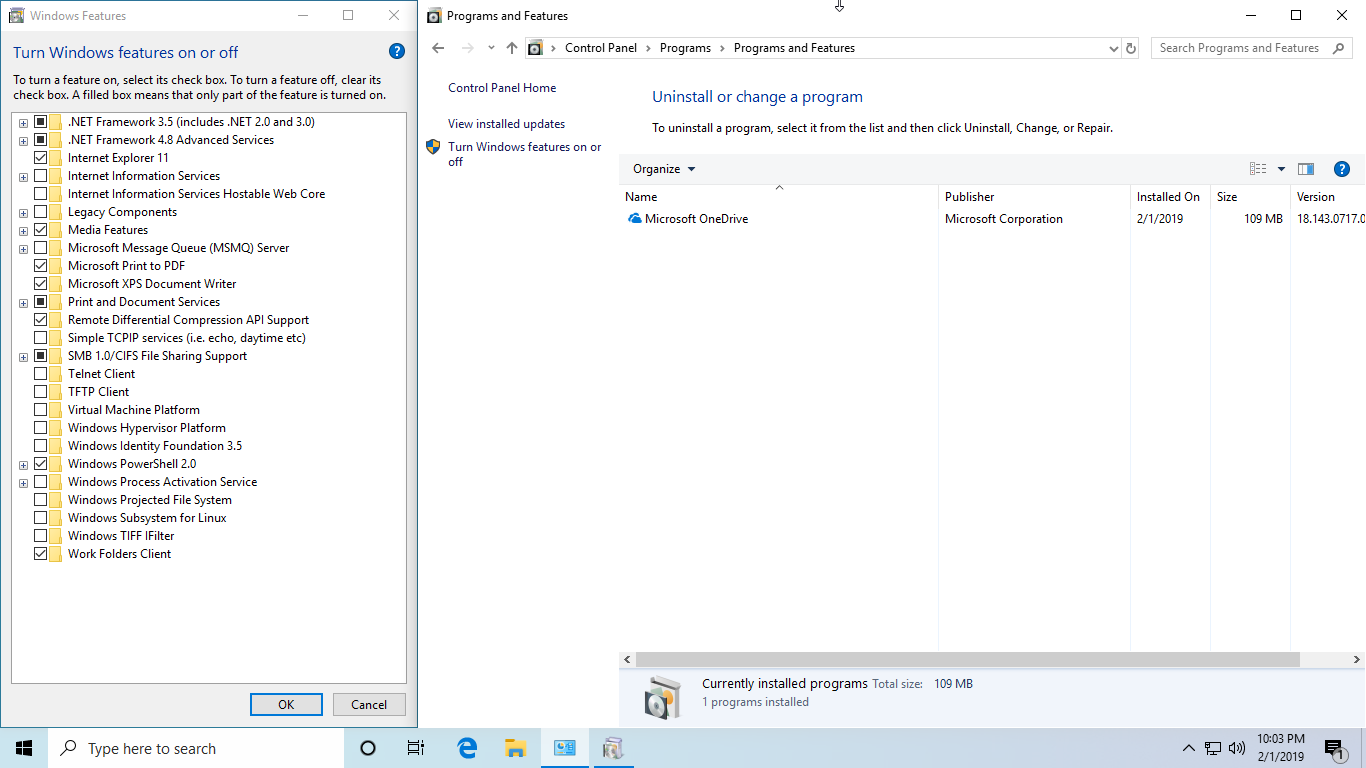This screenshot has height=768, width=1366.
Task: Expand SMB 1.0/CIFS File Sharing Support
Action: (x=23, y=357)
